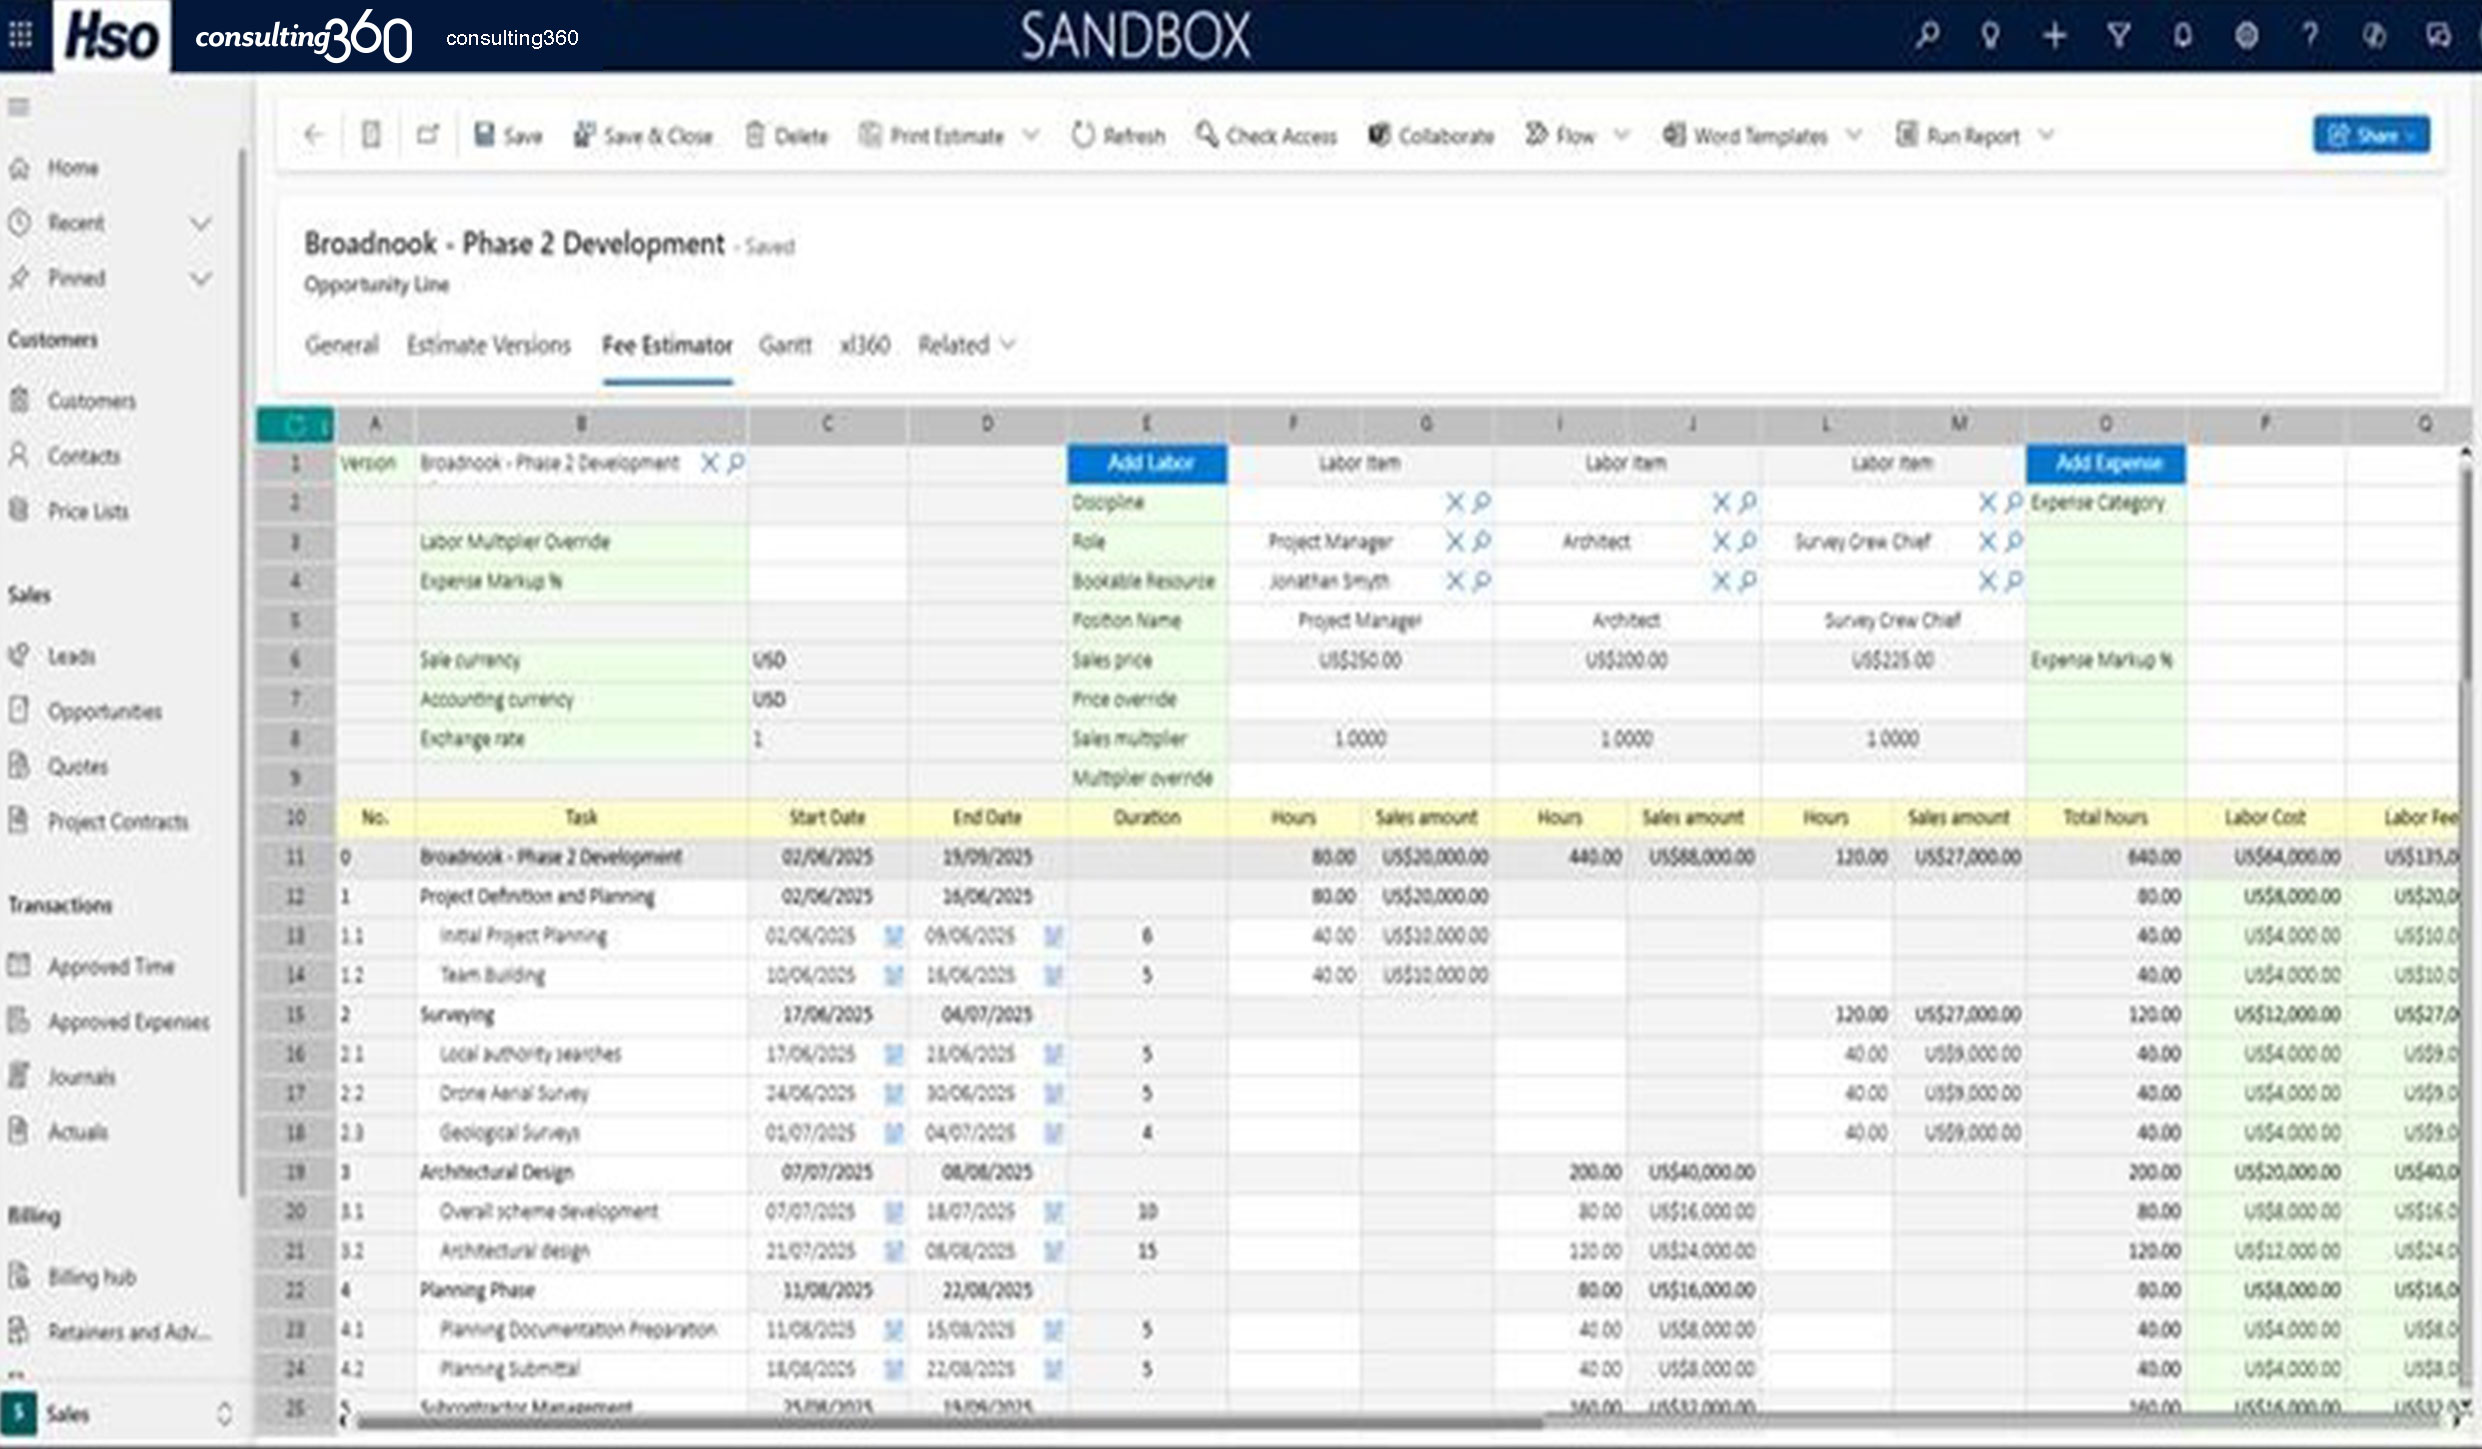
Task: Open Journals in sidebar
Action: tap(81, 1077)
